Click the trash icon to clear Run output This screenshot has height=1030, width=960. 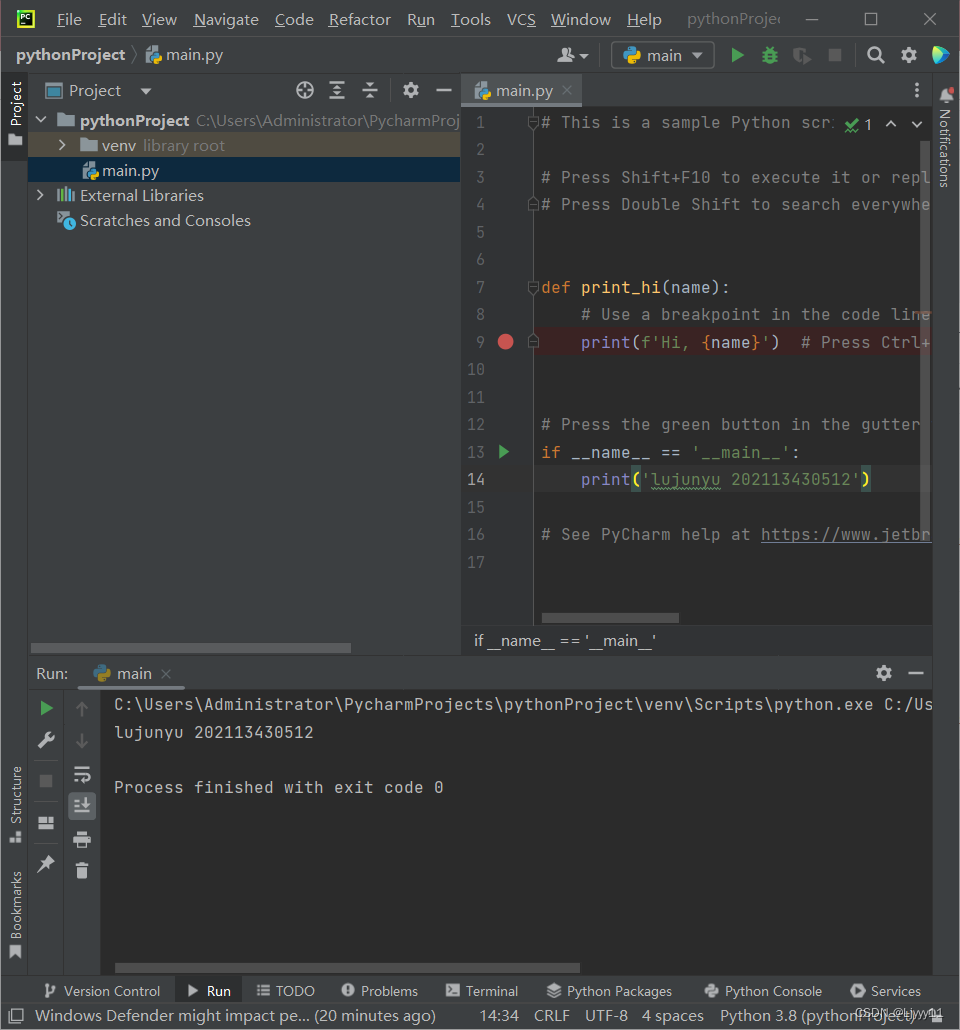81,870
